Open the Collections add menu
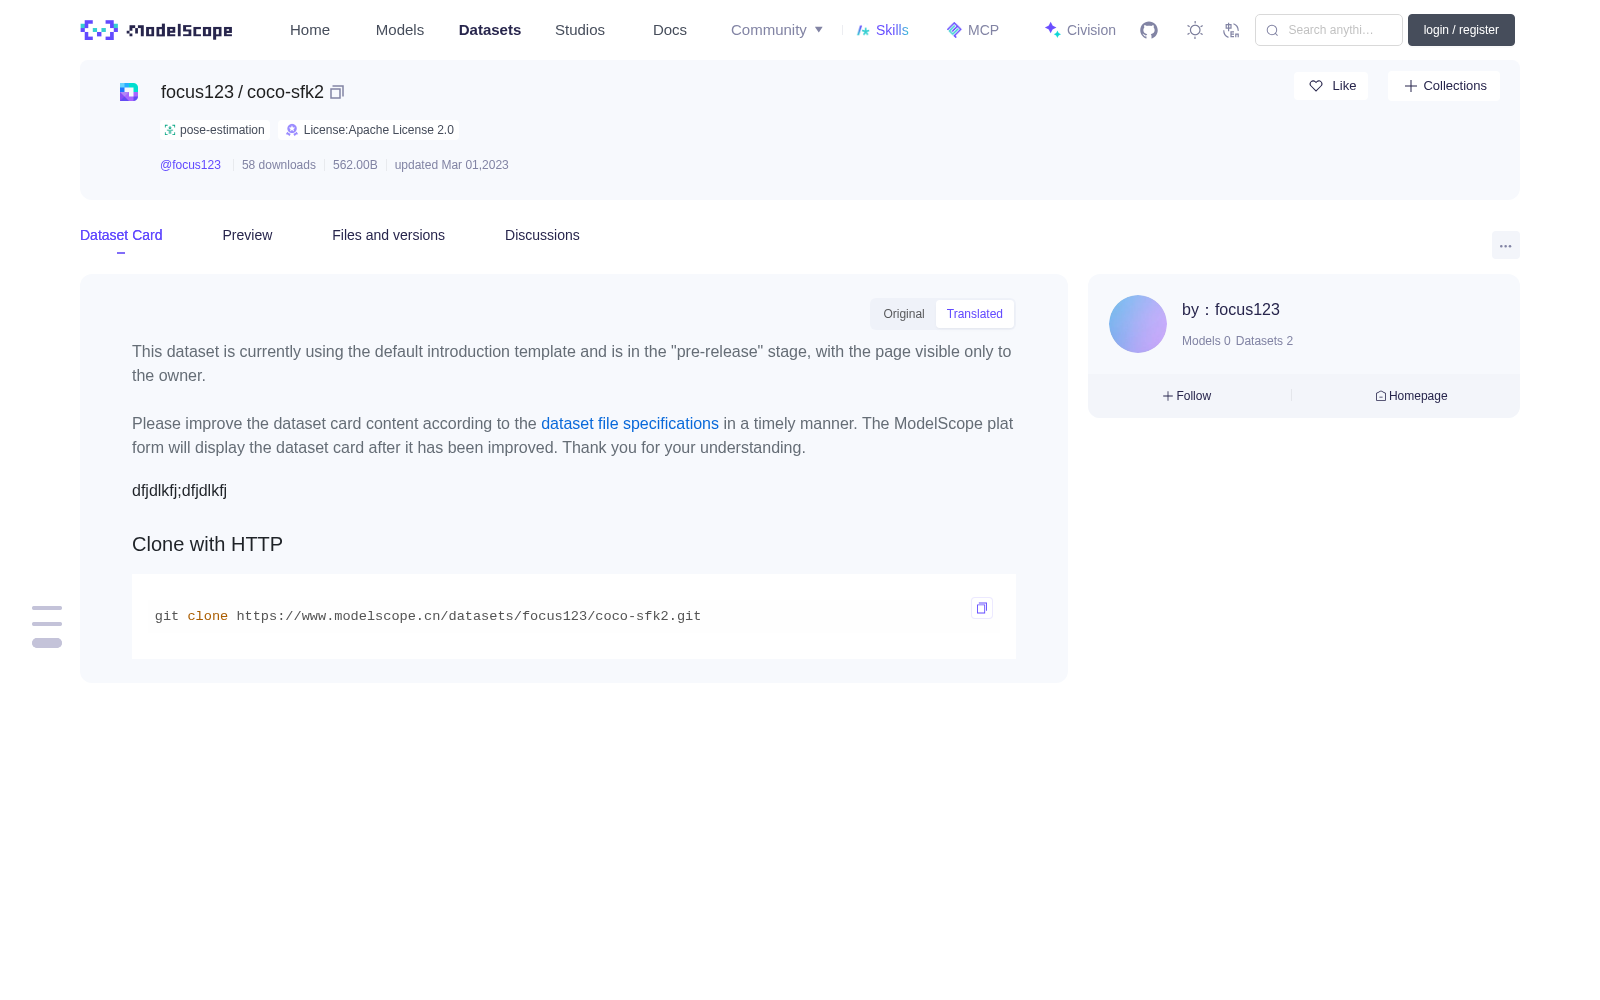 pyautogui.click(x=1444, y=86)
